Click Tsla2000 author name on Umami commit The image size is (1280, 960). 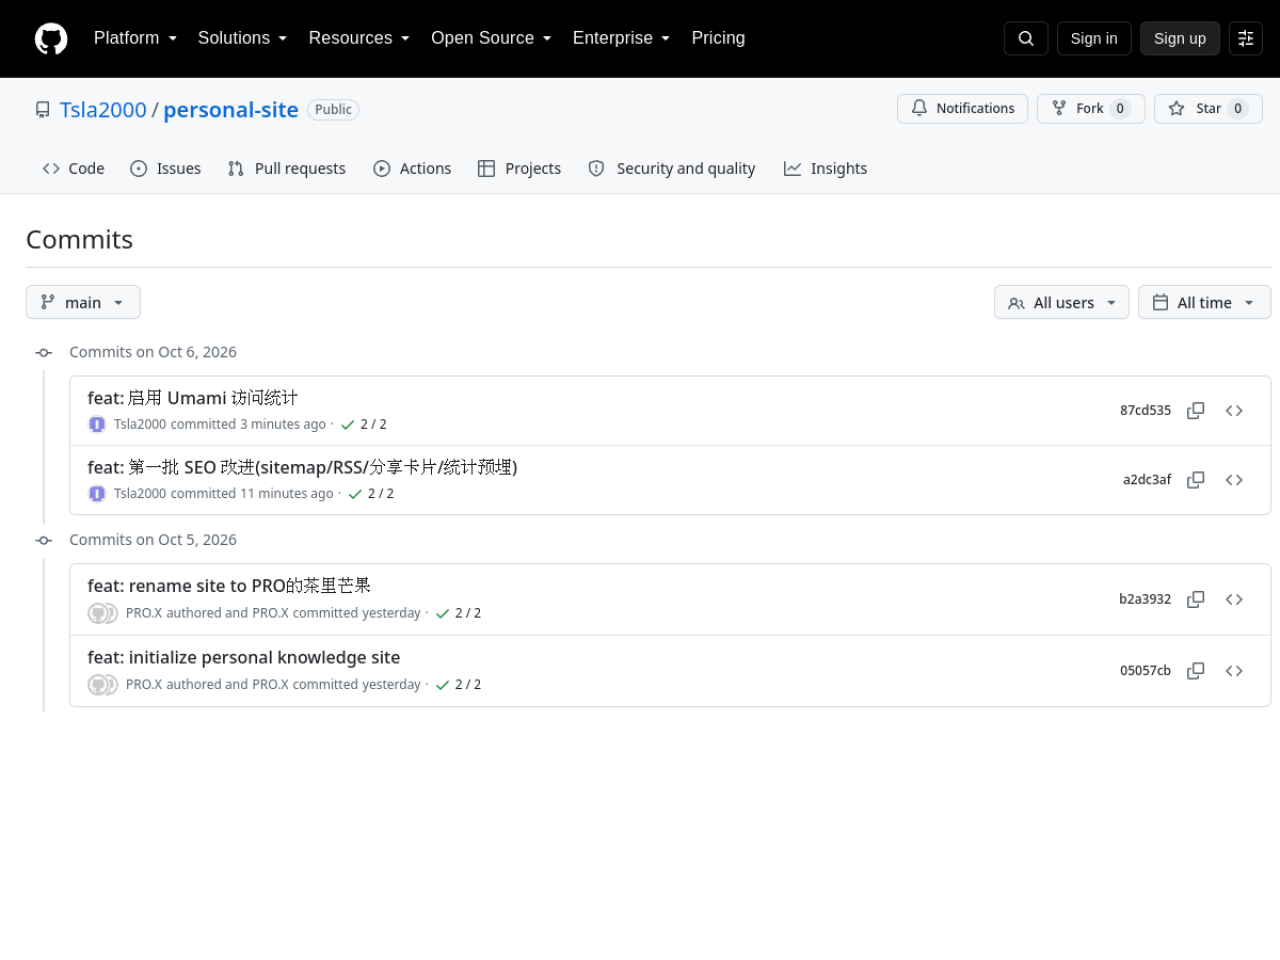(x=140, y=425)
